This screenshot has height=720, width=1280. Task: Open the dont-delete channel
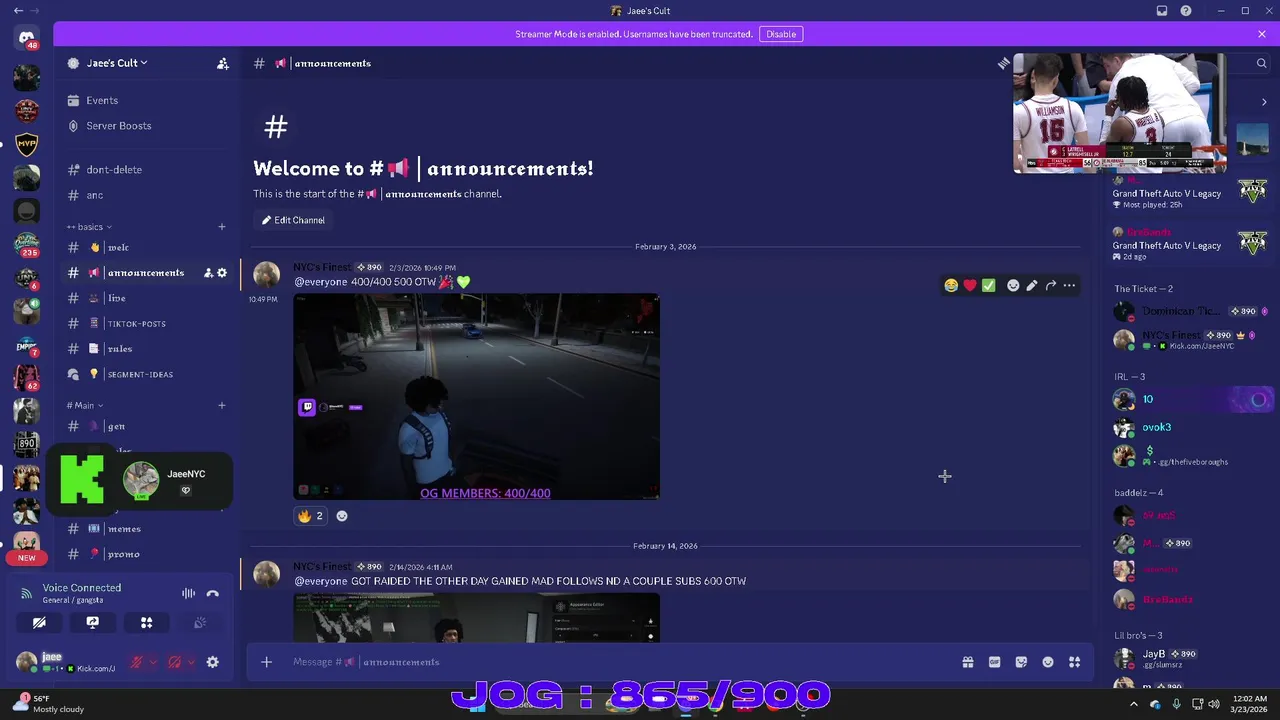click(146, 169)
